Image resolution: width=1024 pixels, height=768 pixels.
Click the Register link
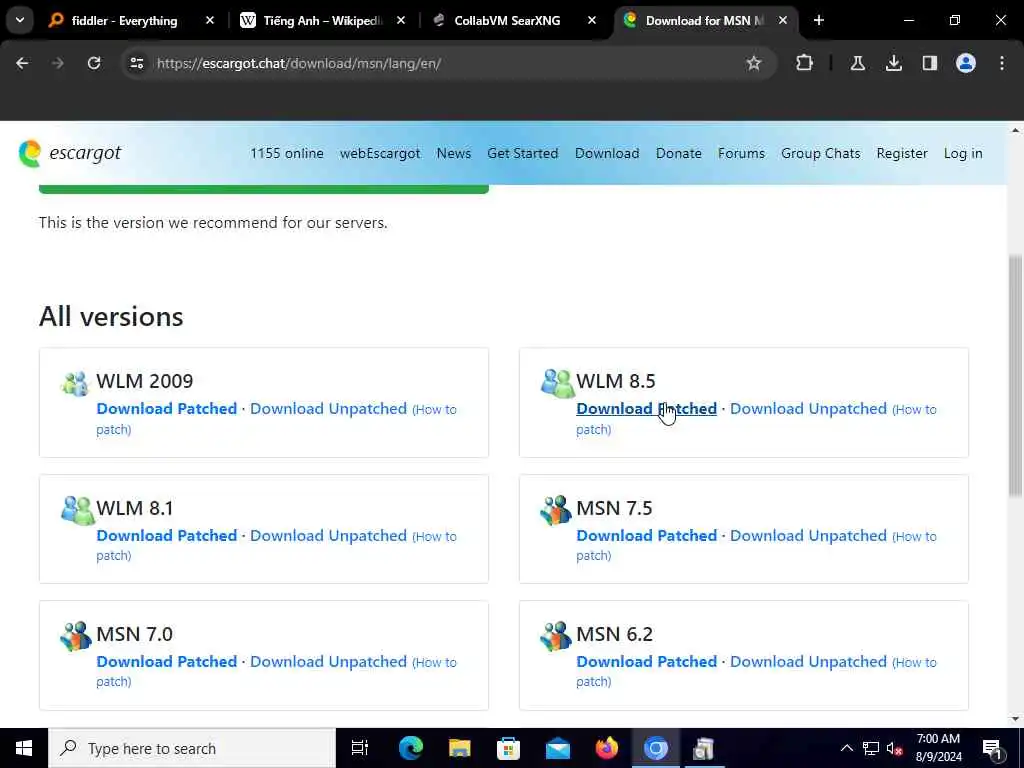[x=902, y=153]
